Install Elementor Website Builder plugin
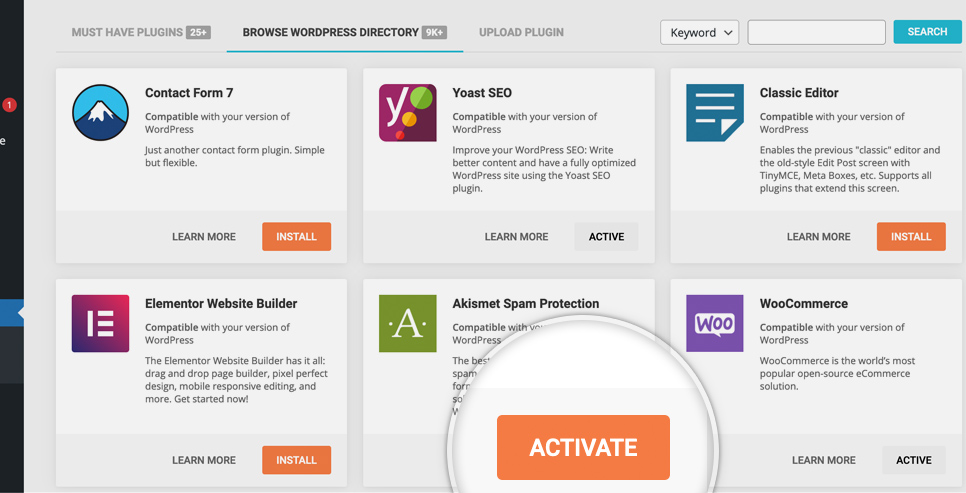This screenshot has width=966, height=493. [x=296, y=460]
